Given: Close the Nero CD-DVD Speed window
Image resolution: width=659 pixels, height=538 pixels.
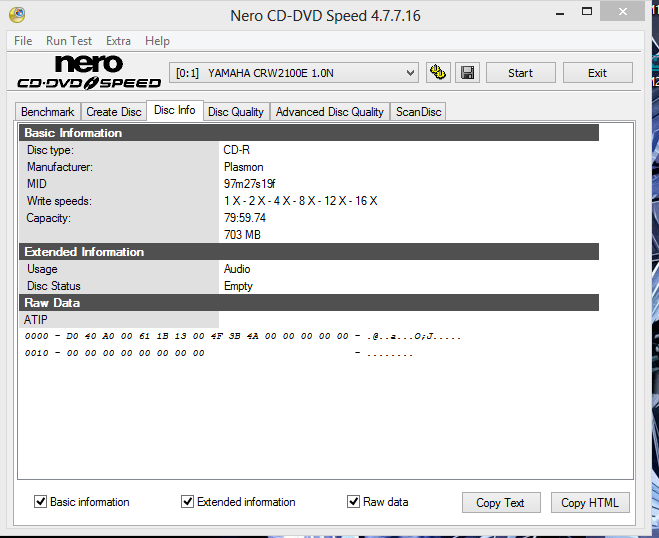Looking at the screenshot, I should point(622,12).
